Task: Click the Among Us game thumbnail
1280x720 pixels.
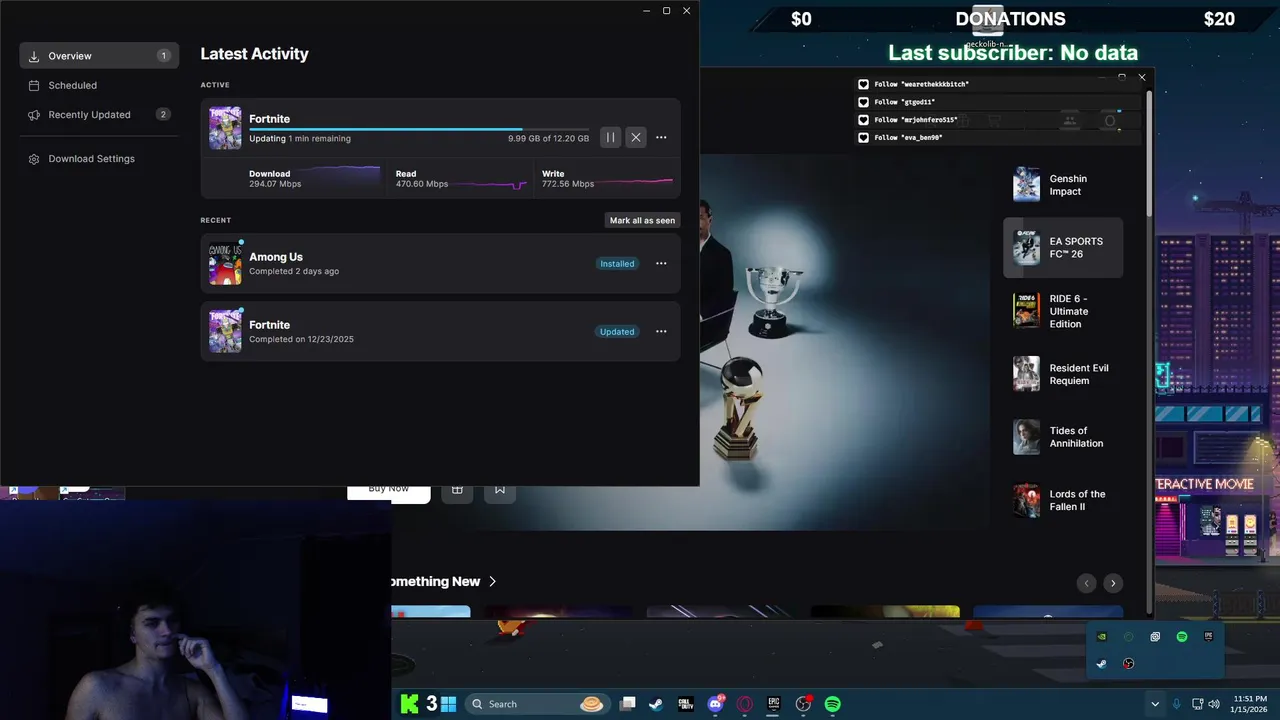Action: (225, 264)
